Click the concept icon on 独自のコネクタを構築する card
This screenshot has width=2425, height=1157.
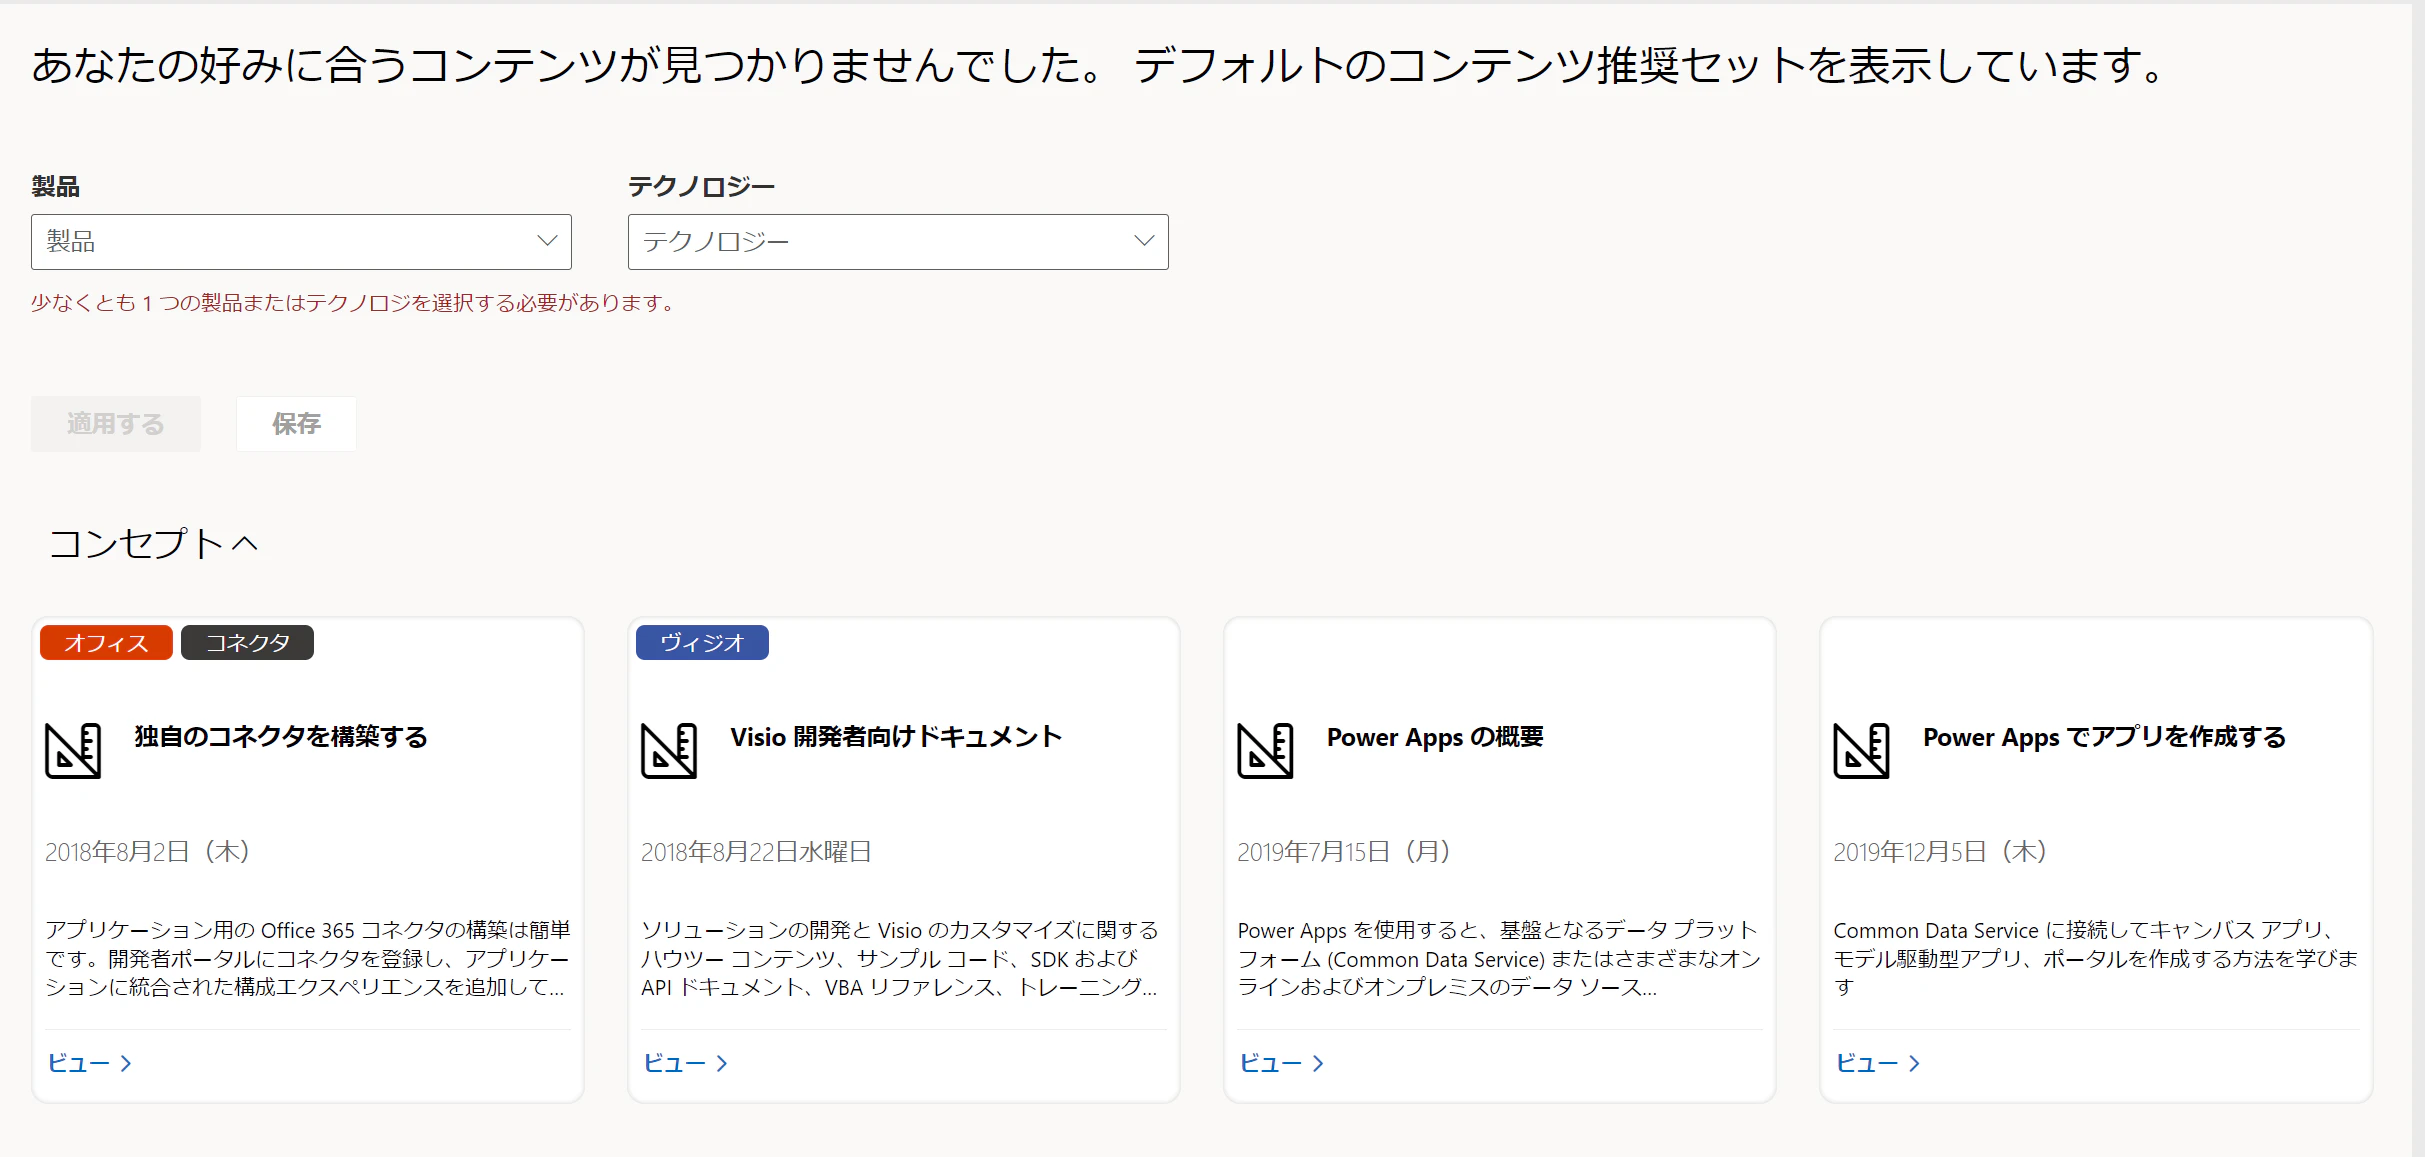tap(73, 751)
